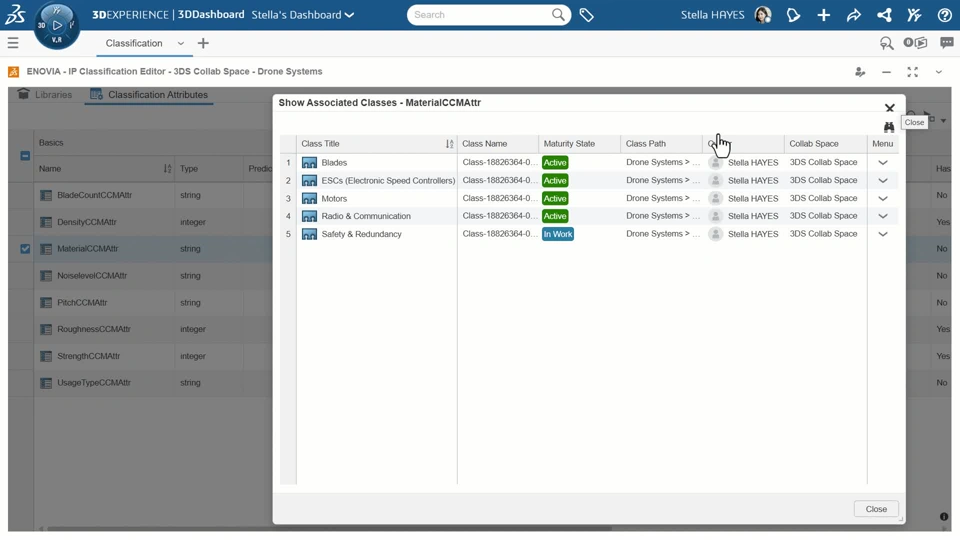Click the horizontal scrollbar at bottom

click(x=329, y=528)
